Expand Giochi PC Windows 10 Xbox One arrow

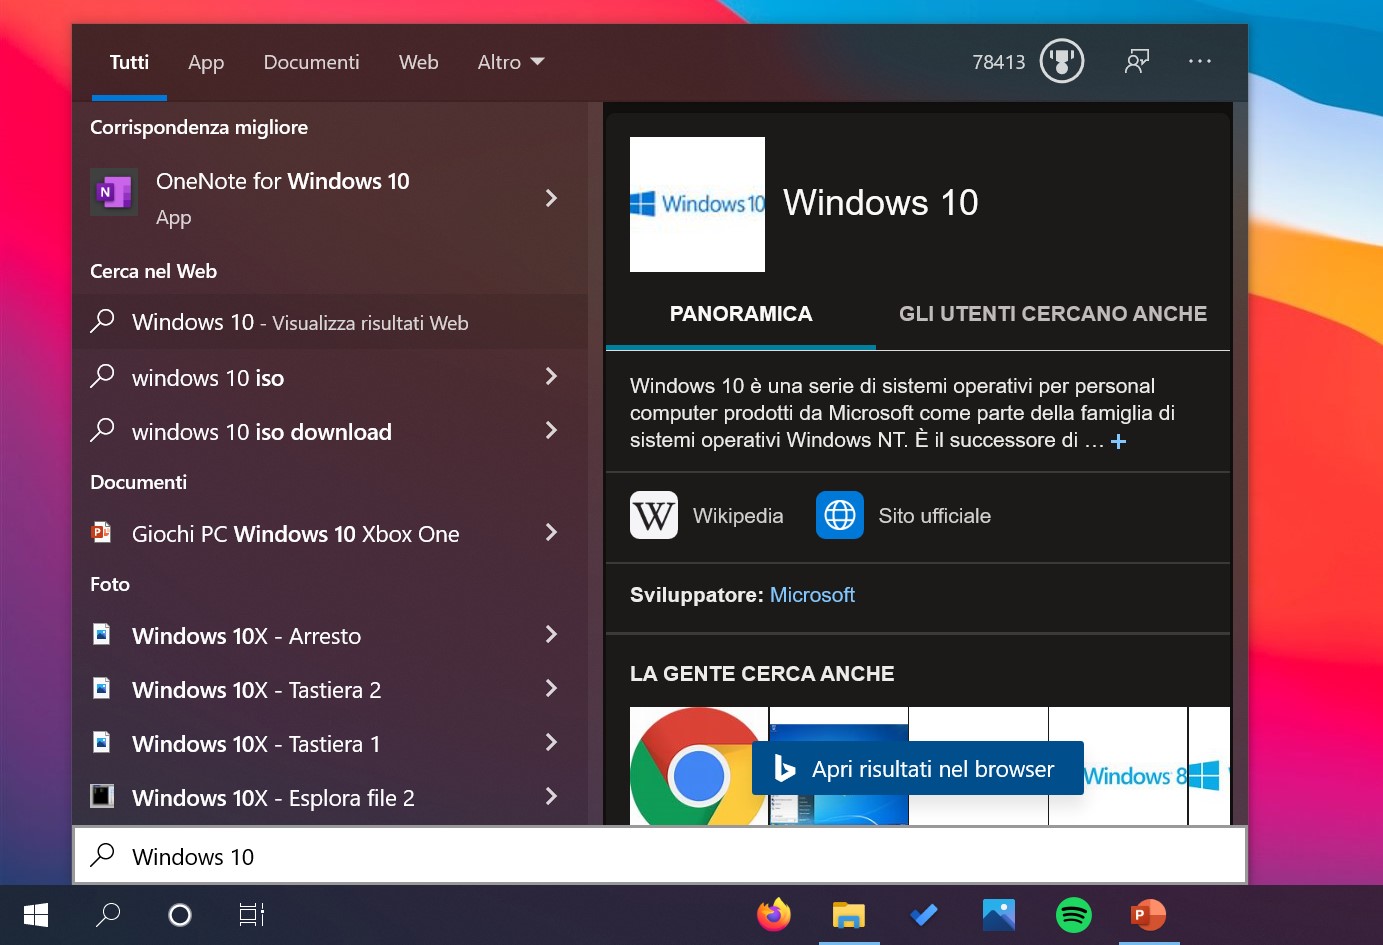tap(551, 532)
